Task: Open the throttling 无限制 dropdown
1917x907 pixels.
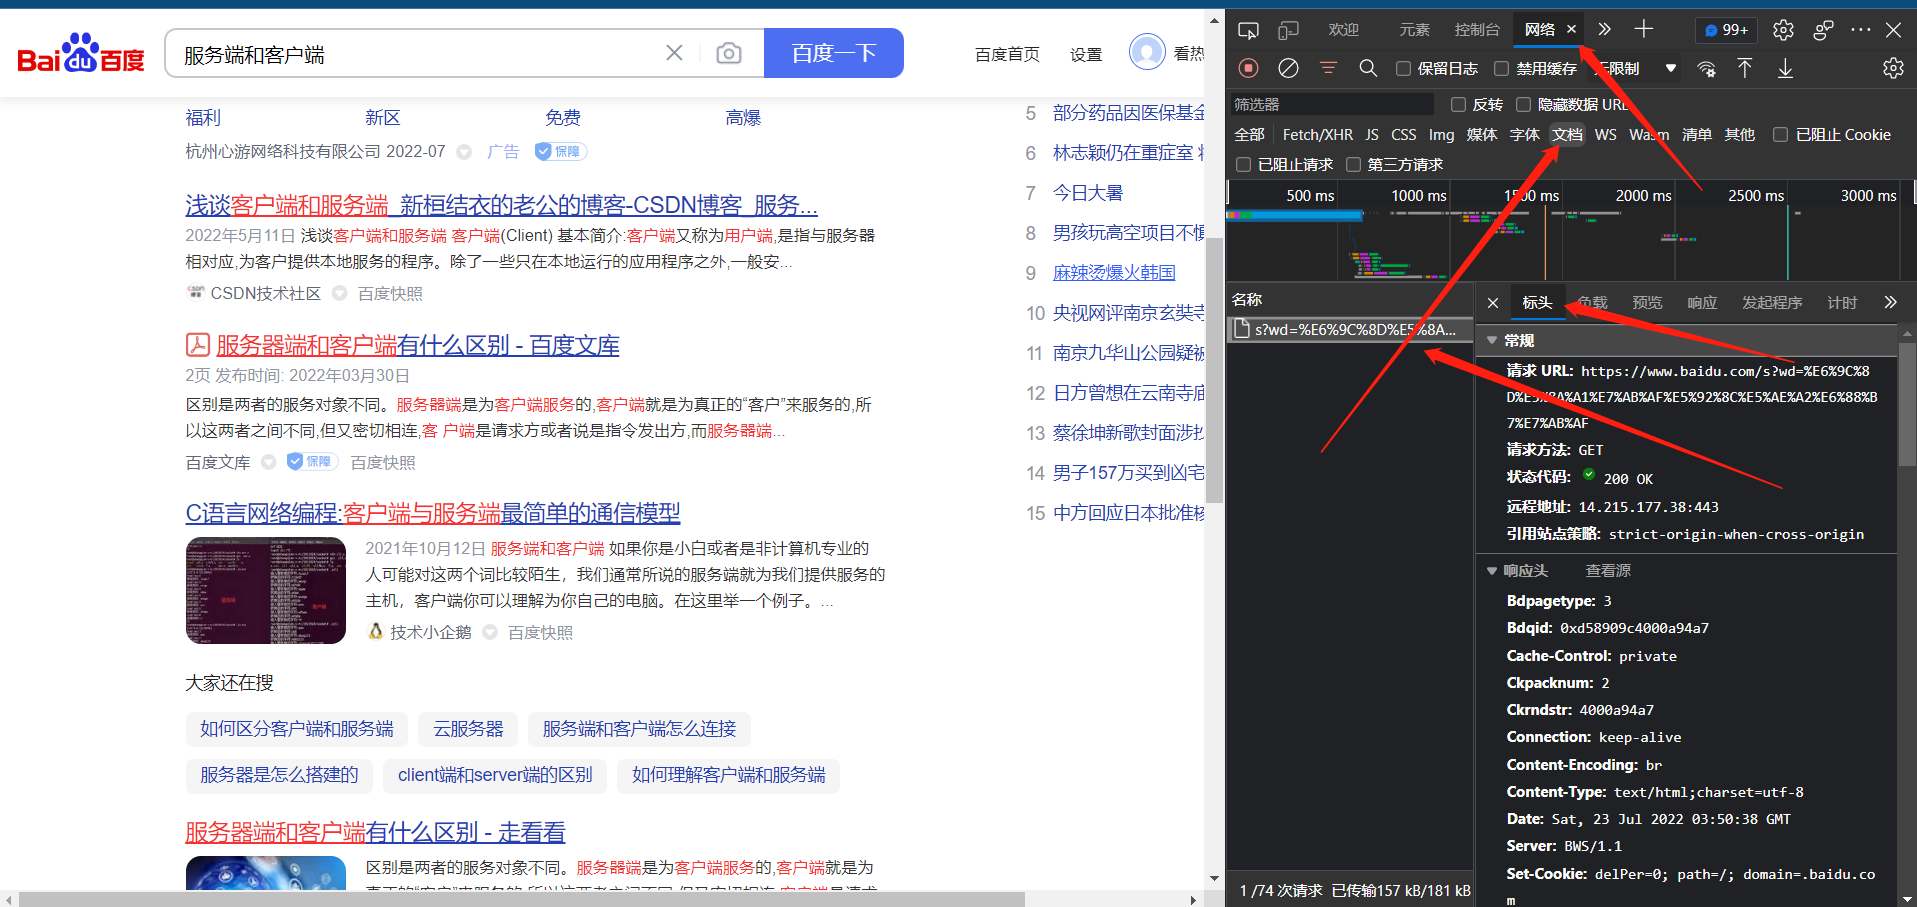Action: [1636, 68]
